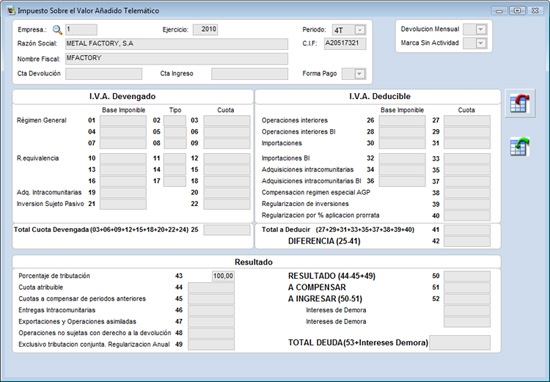Click box 34 Adquisiciones intracomunitarias base

[402, 170]
